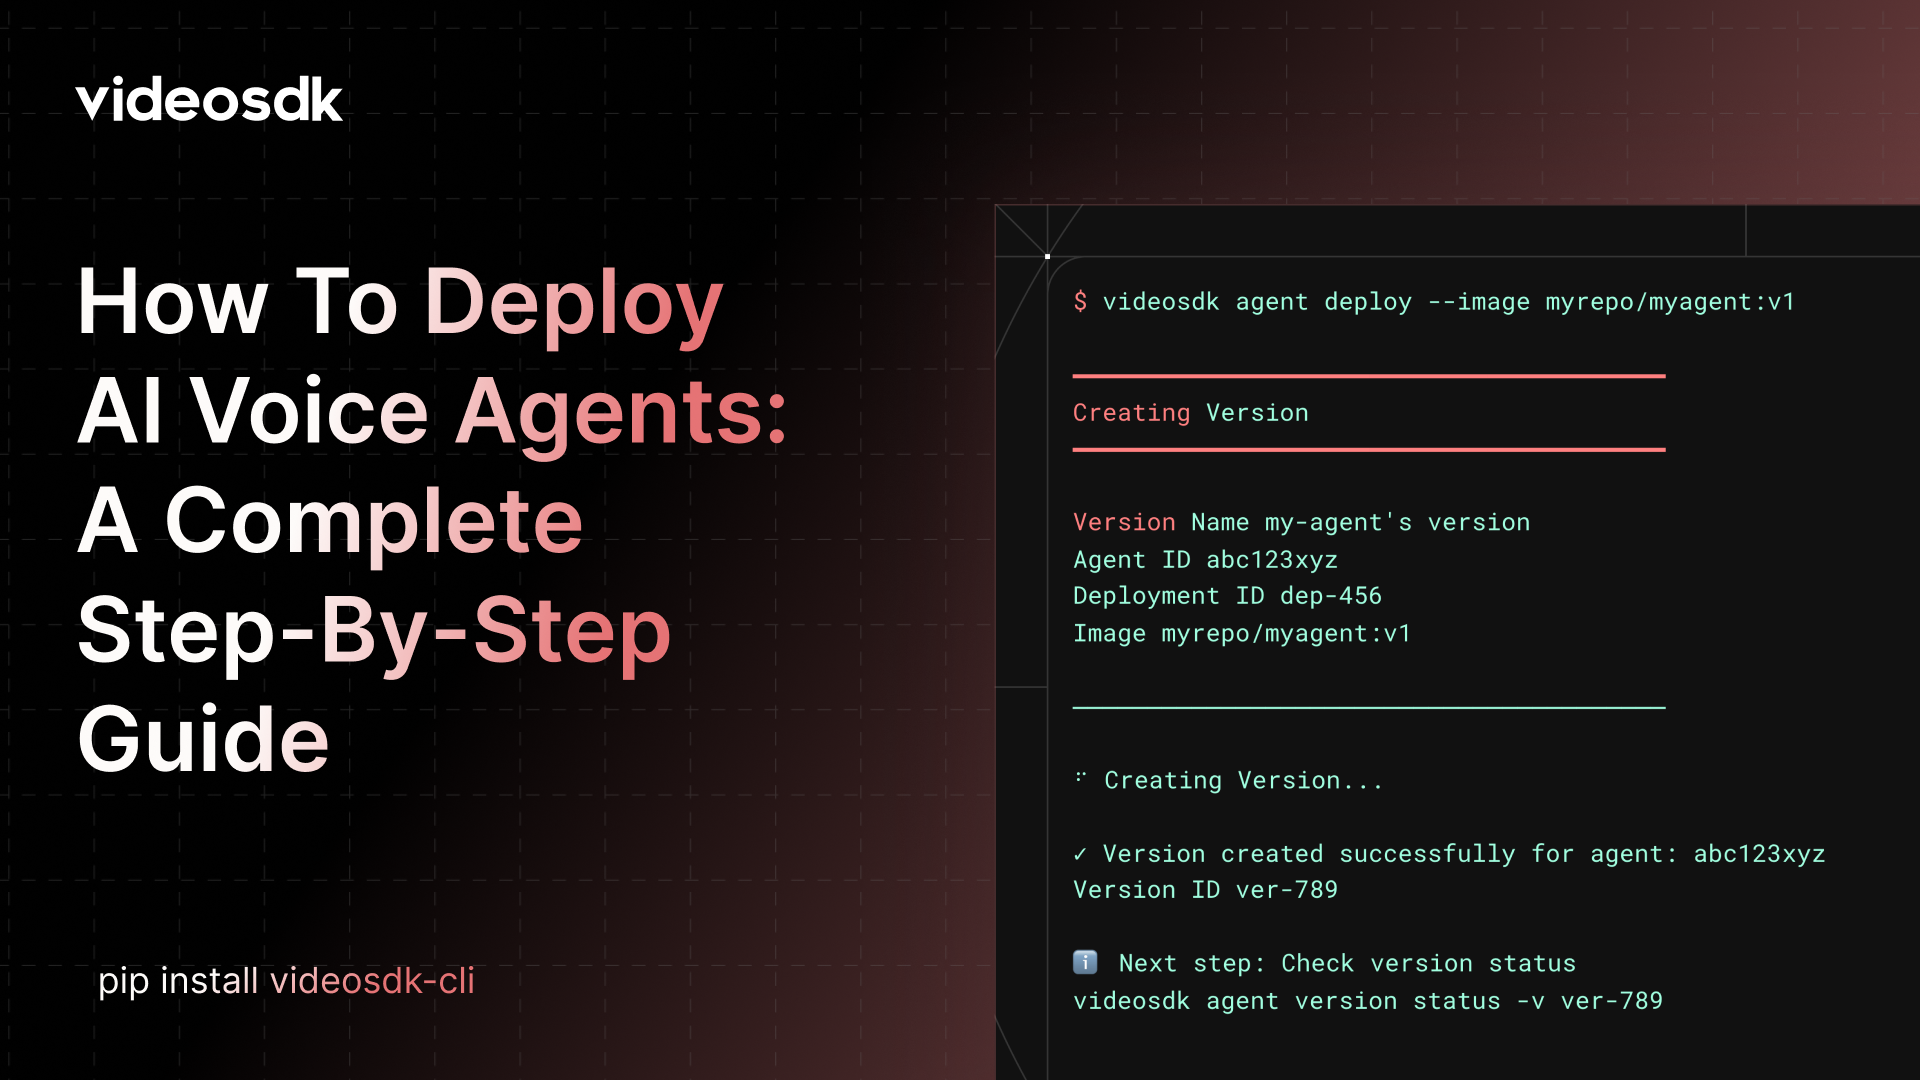
Task: Click the Creating keyword in the section header
Action: (1131, 412)
